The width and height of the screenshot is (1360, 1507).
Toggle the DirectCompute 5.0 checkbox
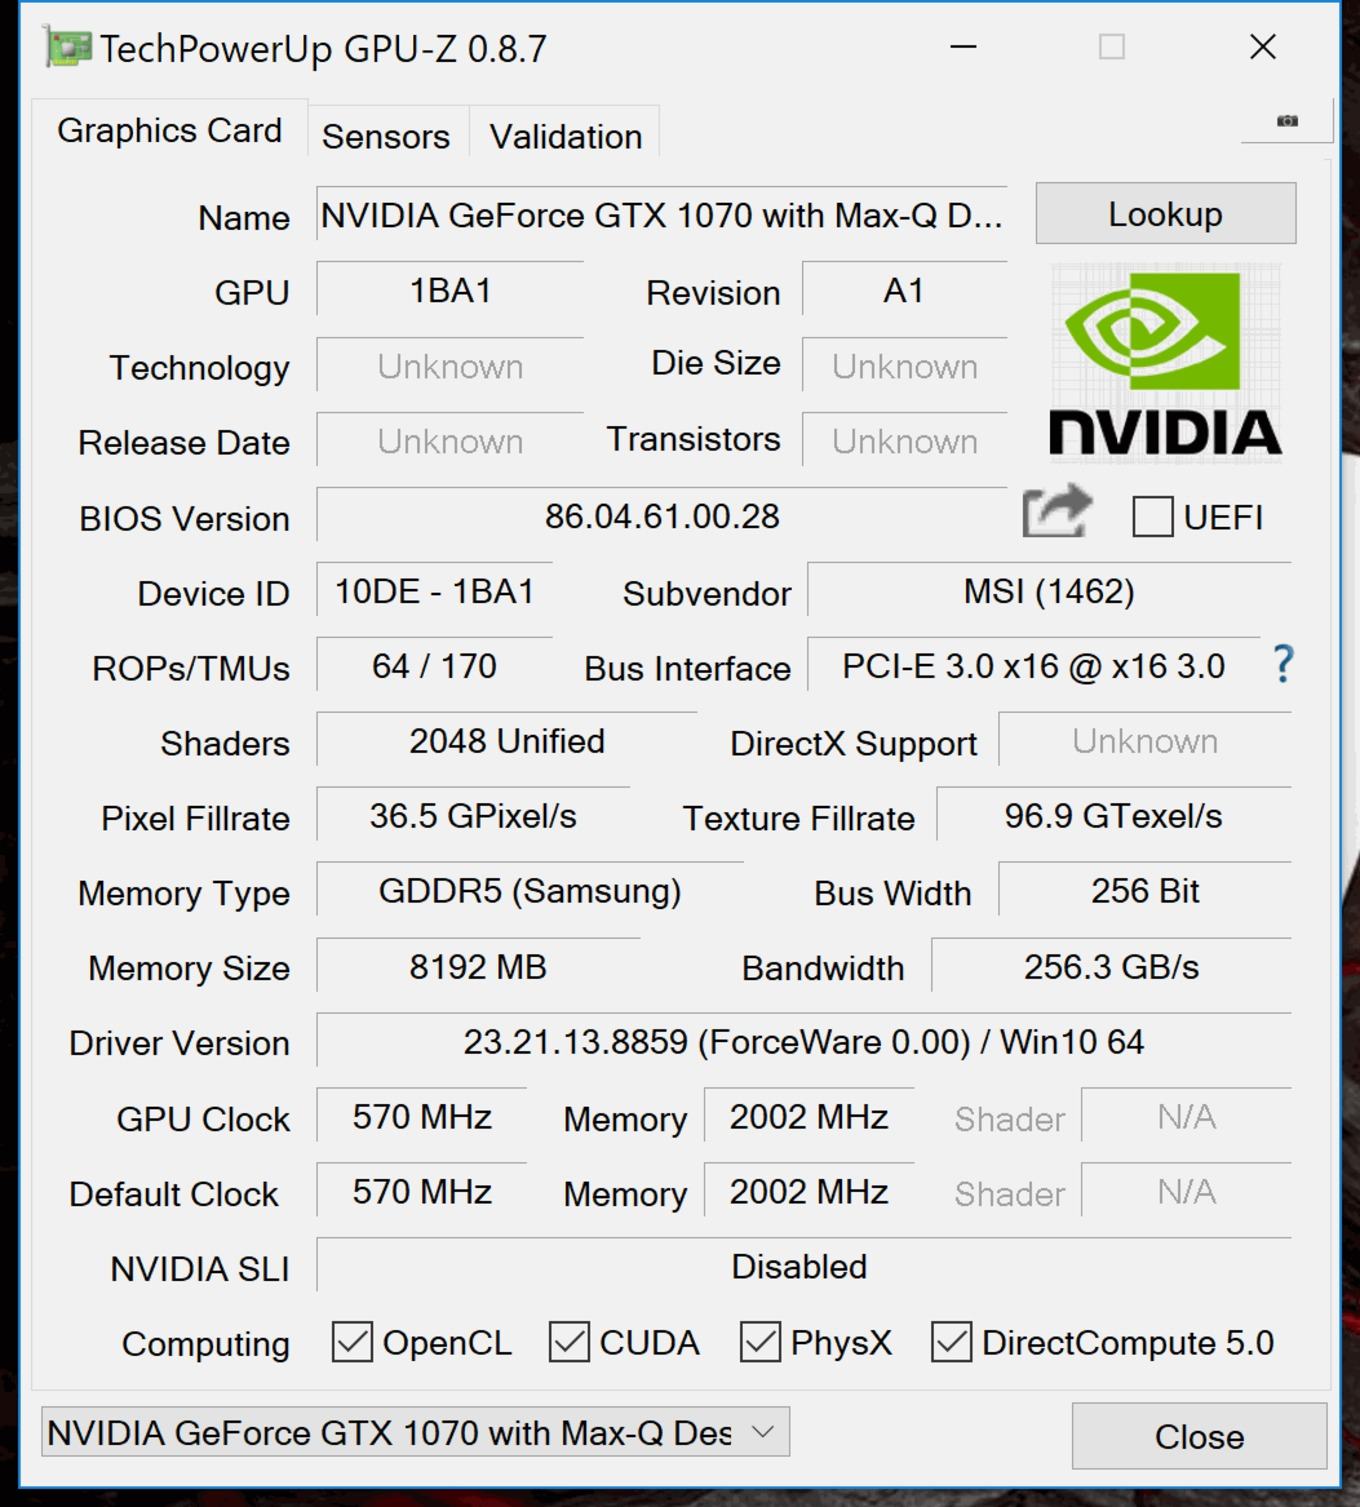coord(951,1342)
